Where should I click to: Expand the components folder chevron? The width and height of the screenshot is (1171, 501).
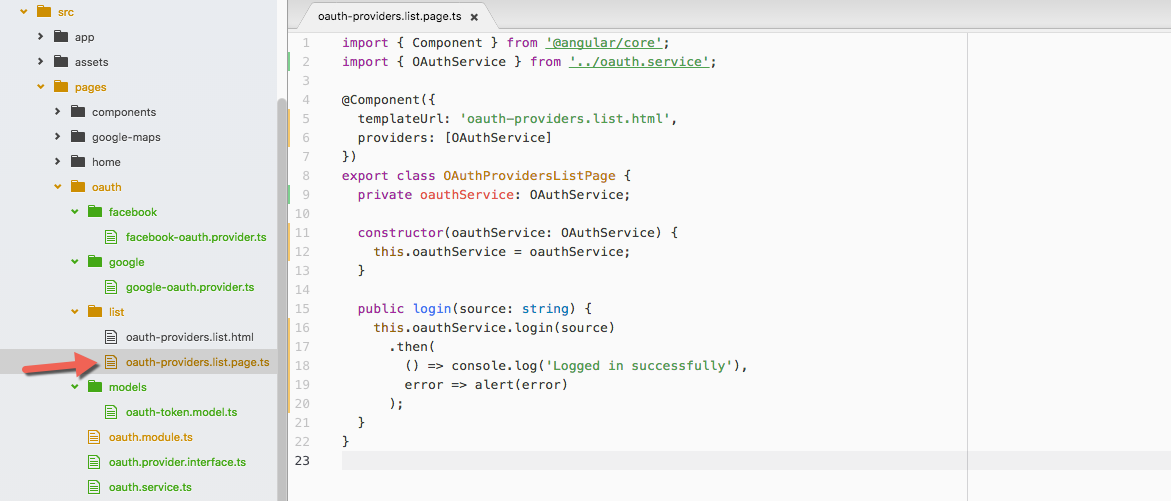(x=58, y=112)
